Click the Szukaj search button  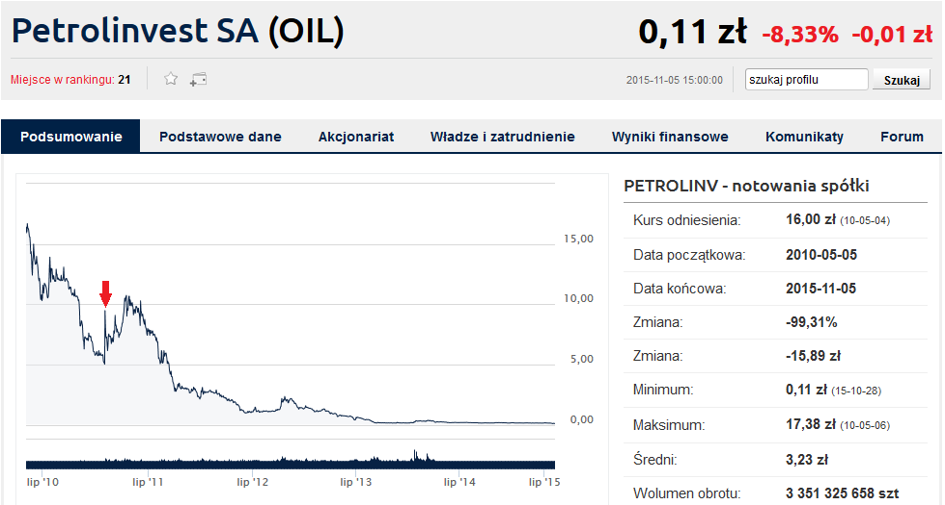(x=902, y=80)
